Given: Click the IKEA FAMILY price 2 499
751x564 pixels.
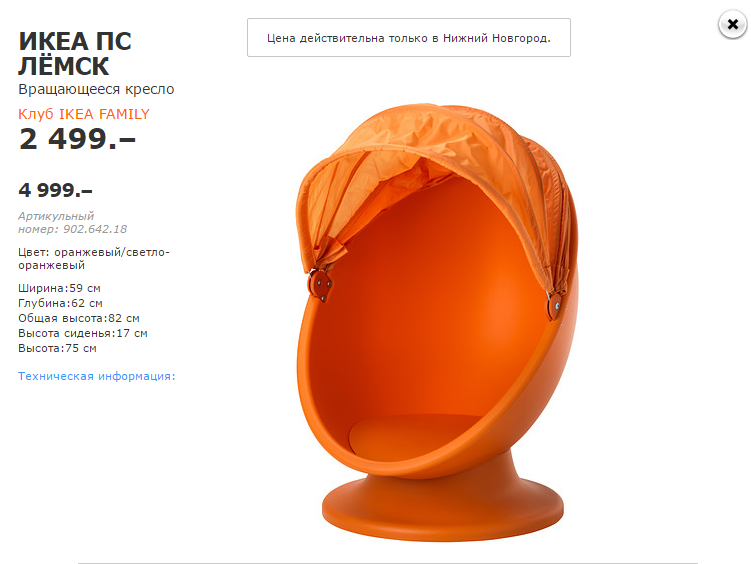Looking at the screenshot, I should [x=77, y=139].
